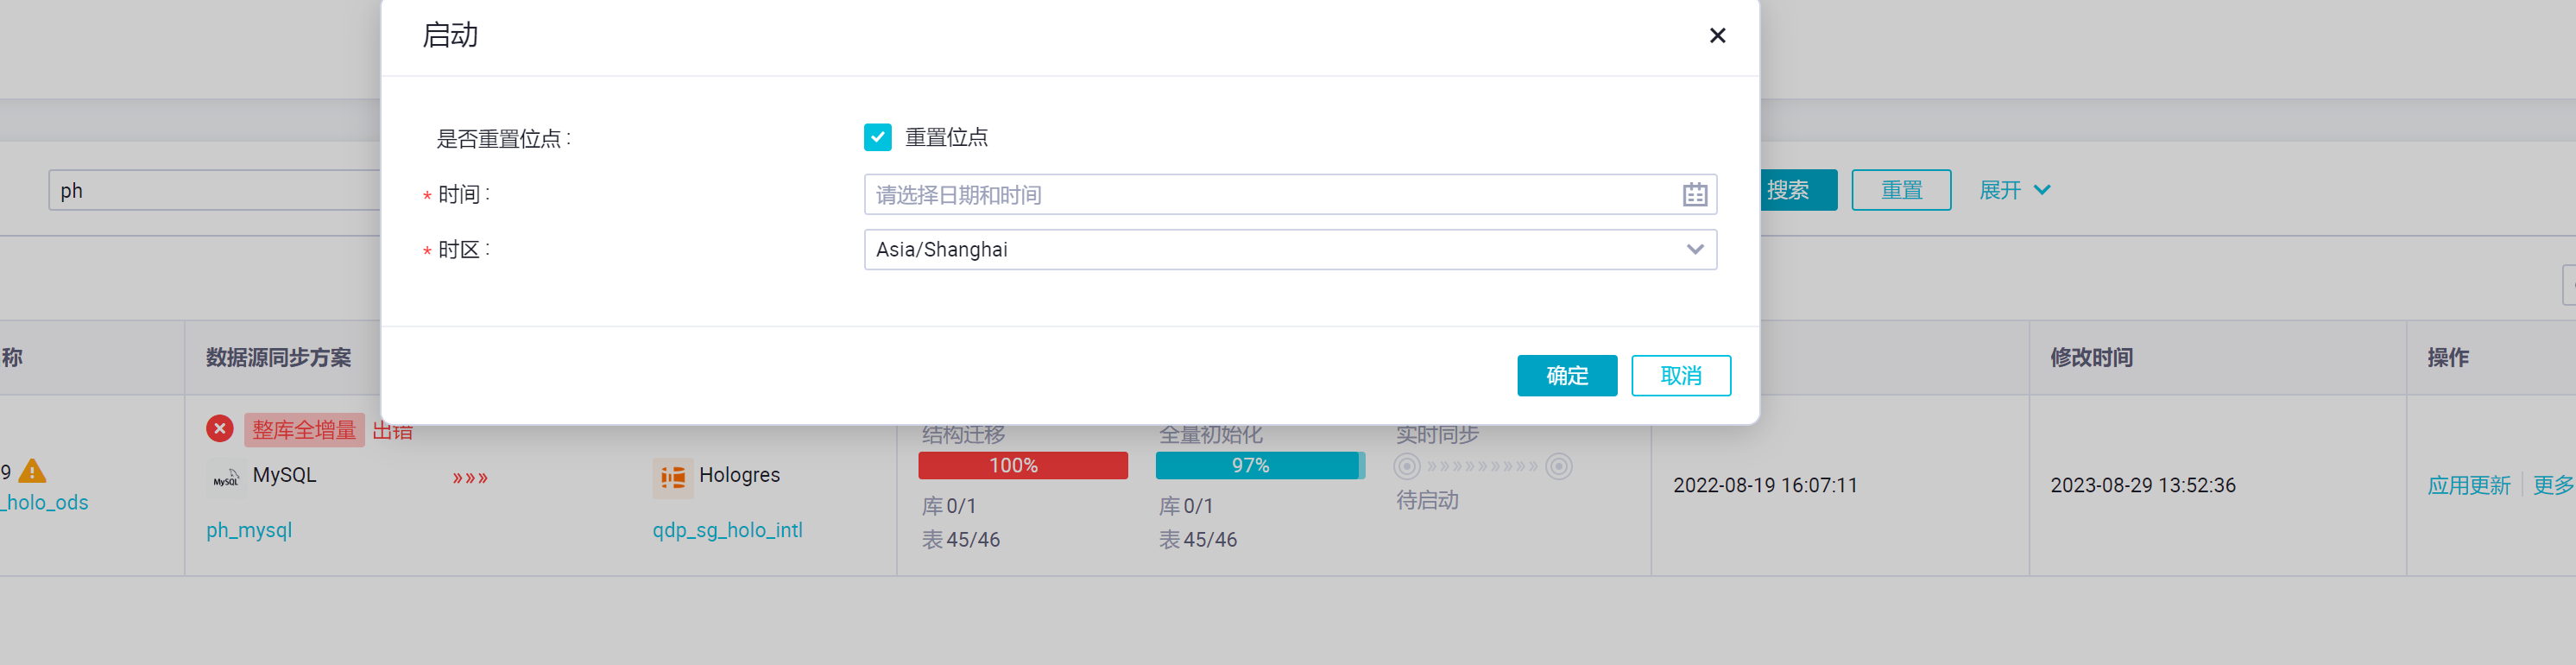Screen dimensions: 2576x665
Task: Open the calendar date picker icon
Action: pos(1694,195)
